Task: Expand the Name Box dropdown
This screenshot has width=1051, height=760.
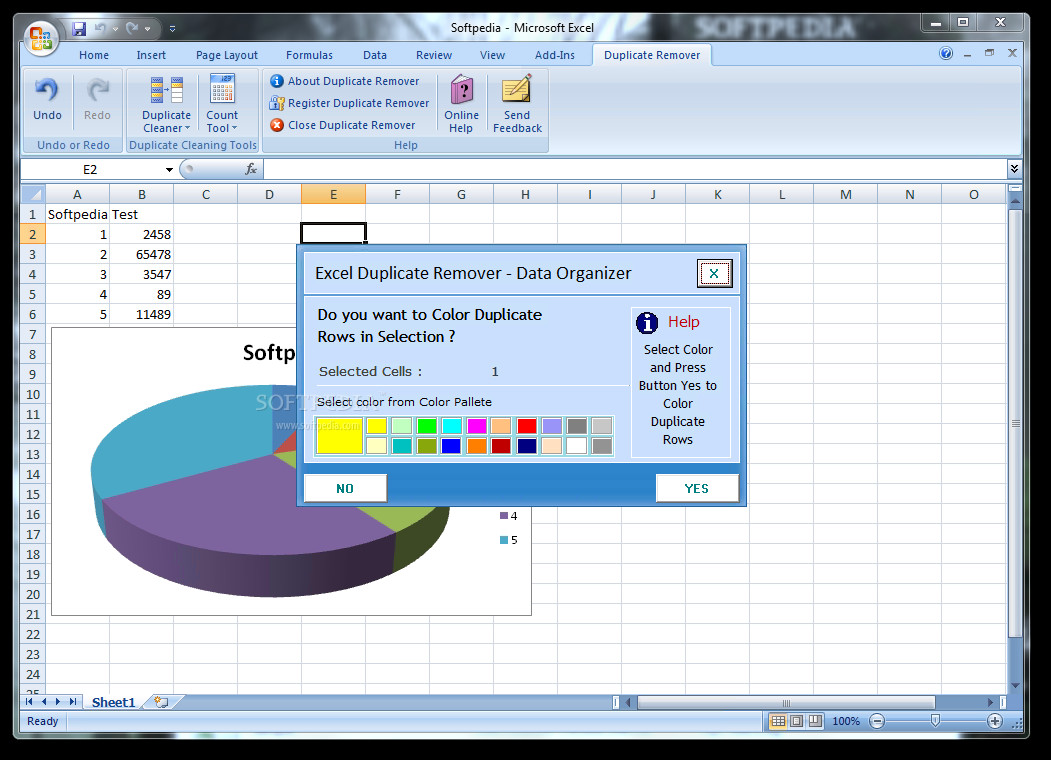Action: (x=169, y=170)
